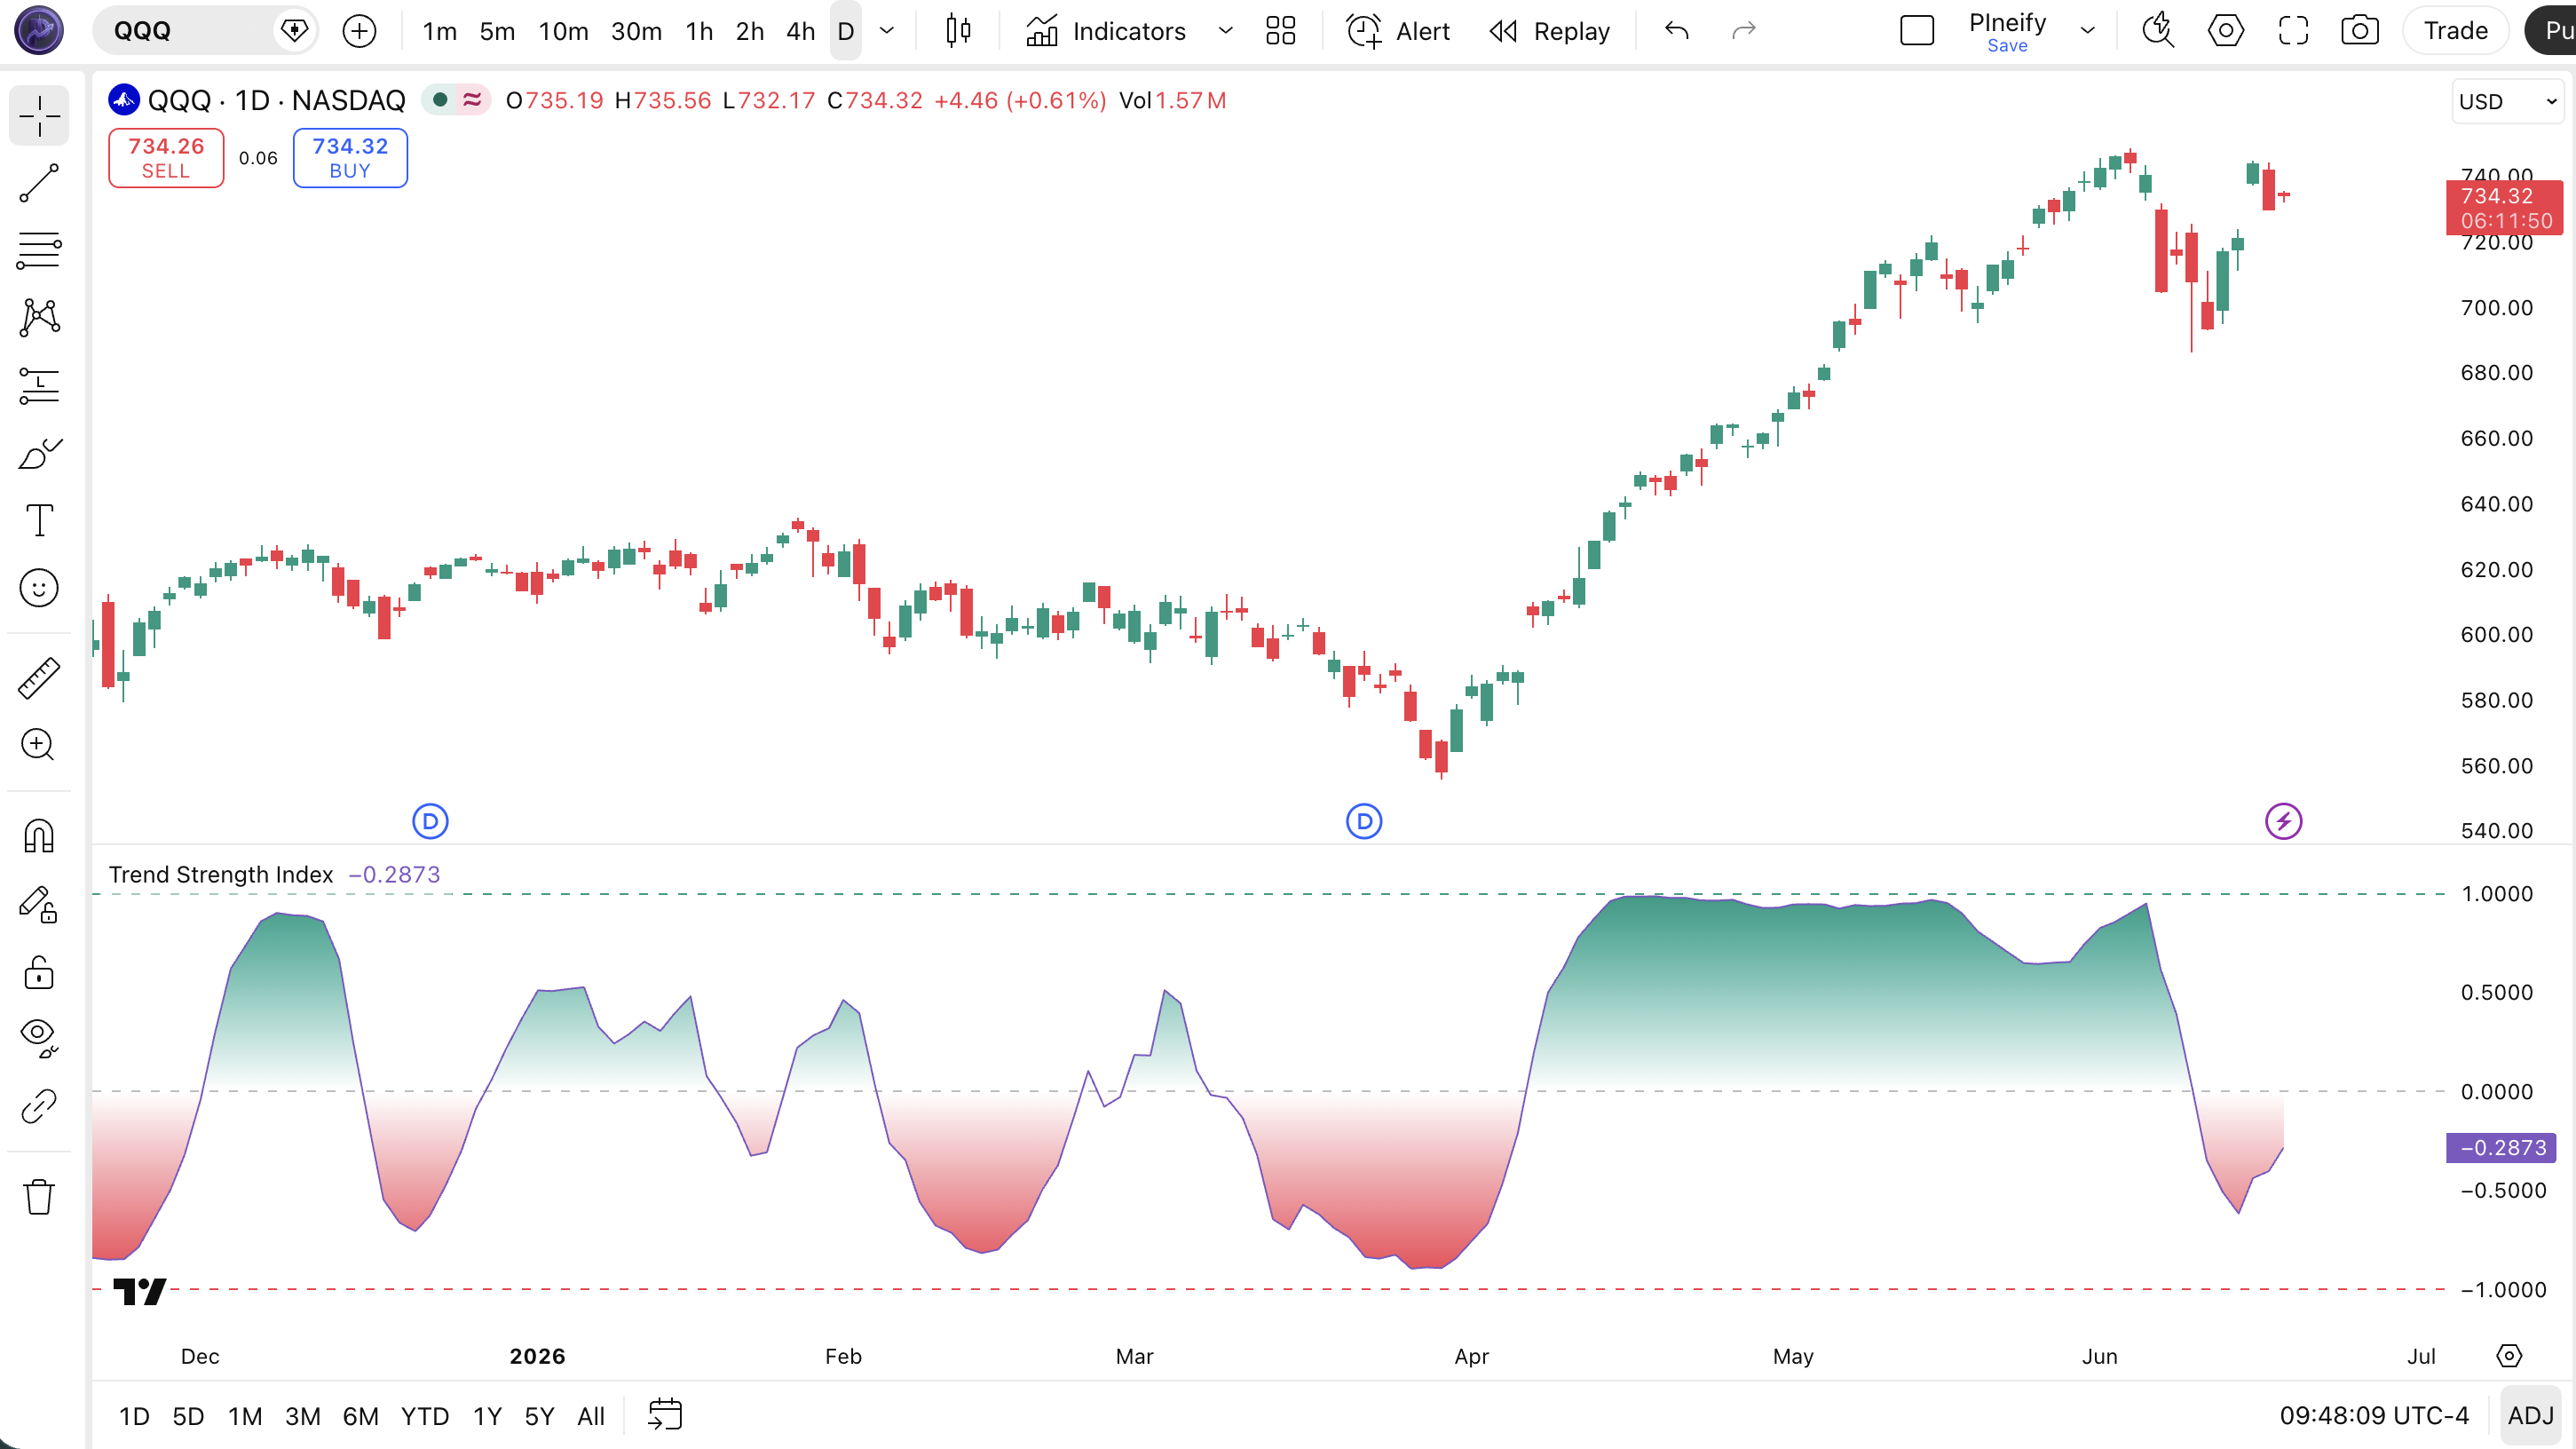2576x1449 pixels.
Task: Open the emoji icons tool
Action: 39,588
